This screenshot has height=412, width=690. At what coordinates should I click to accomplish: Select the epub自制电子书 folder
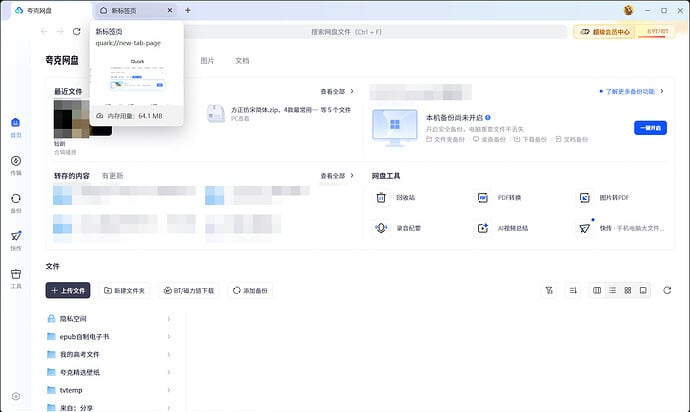point(109,337)
